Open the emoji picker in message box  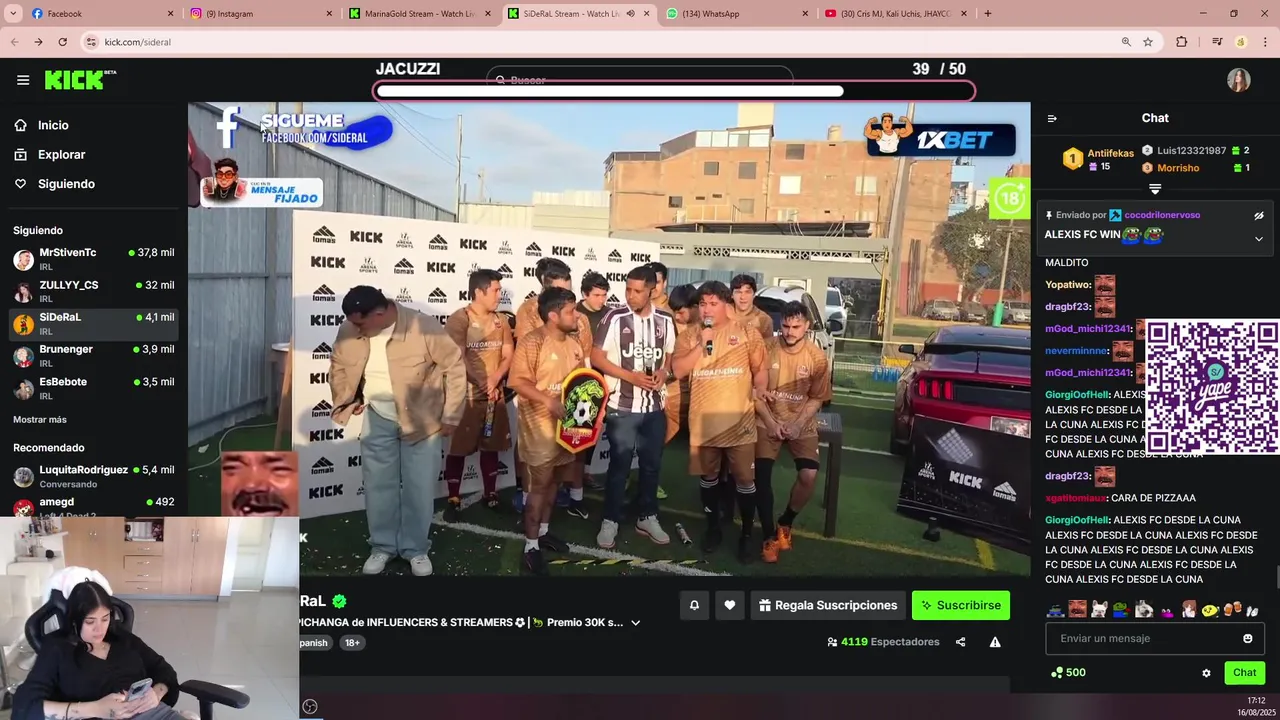(x=1247, y=638)
